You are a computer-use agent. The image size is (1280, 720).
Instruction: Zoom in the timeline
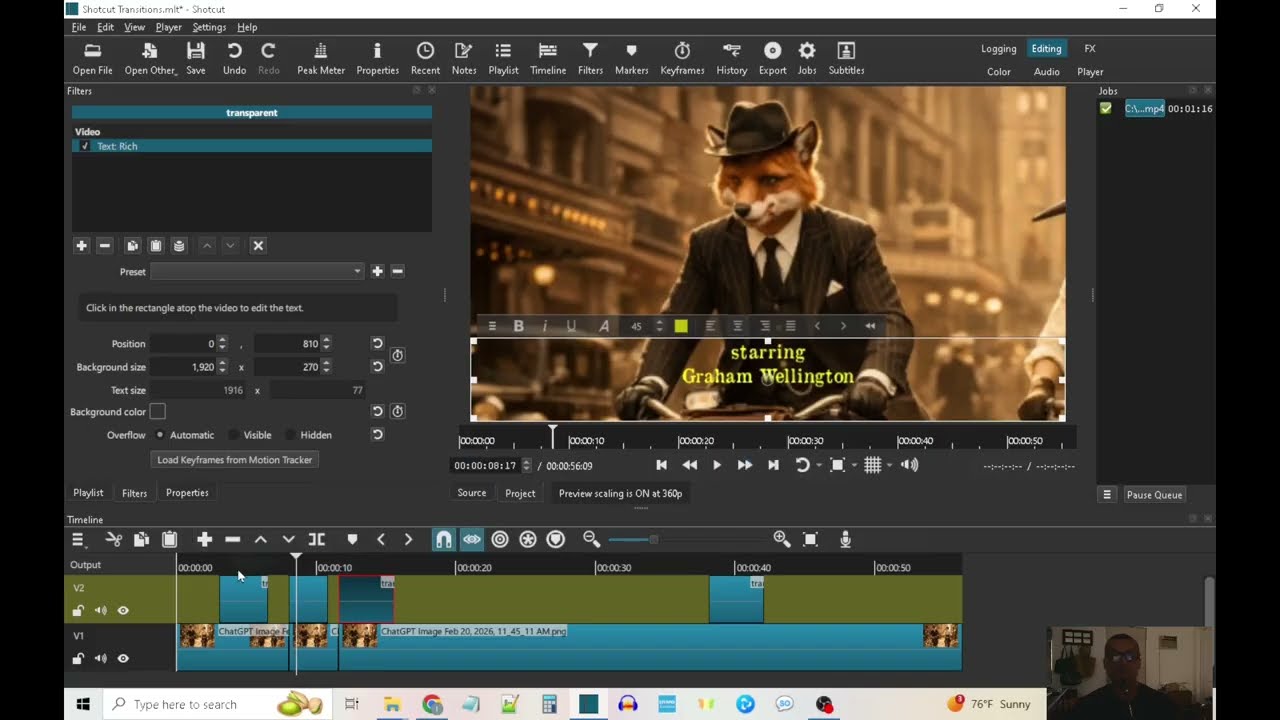pyautogui.click(x=782, y=539)
